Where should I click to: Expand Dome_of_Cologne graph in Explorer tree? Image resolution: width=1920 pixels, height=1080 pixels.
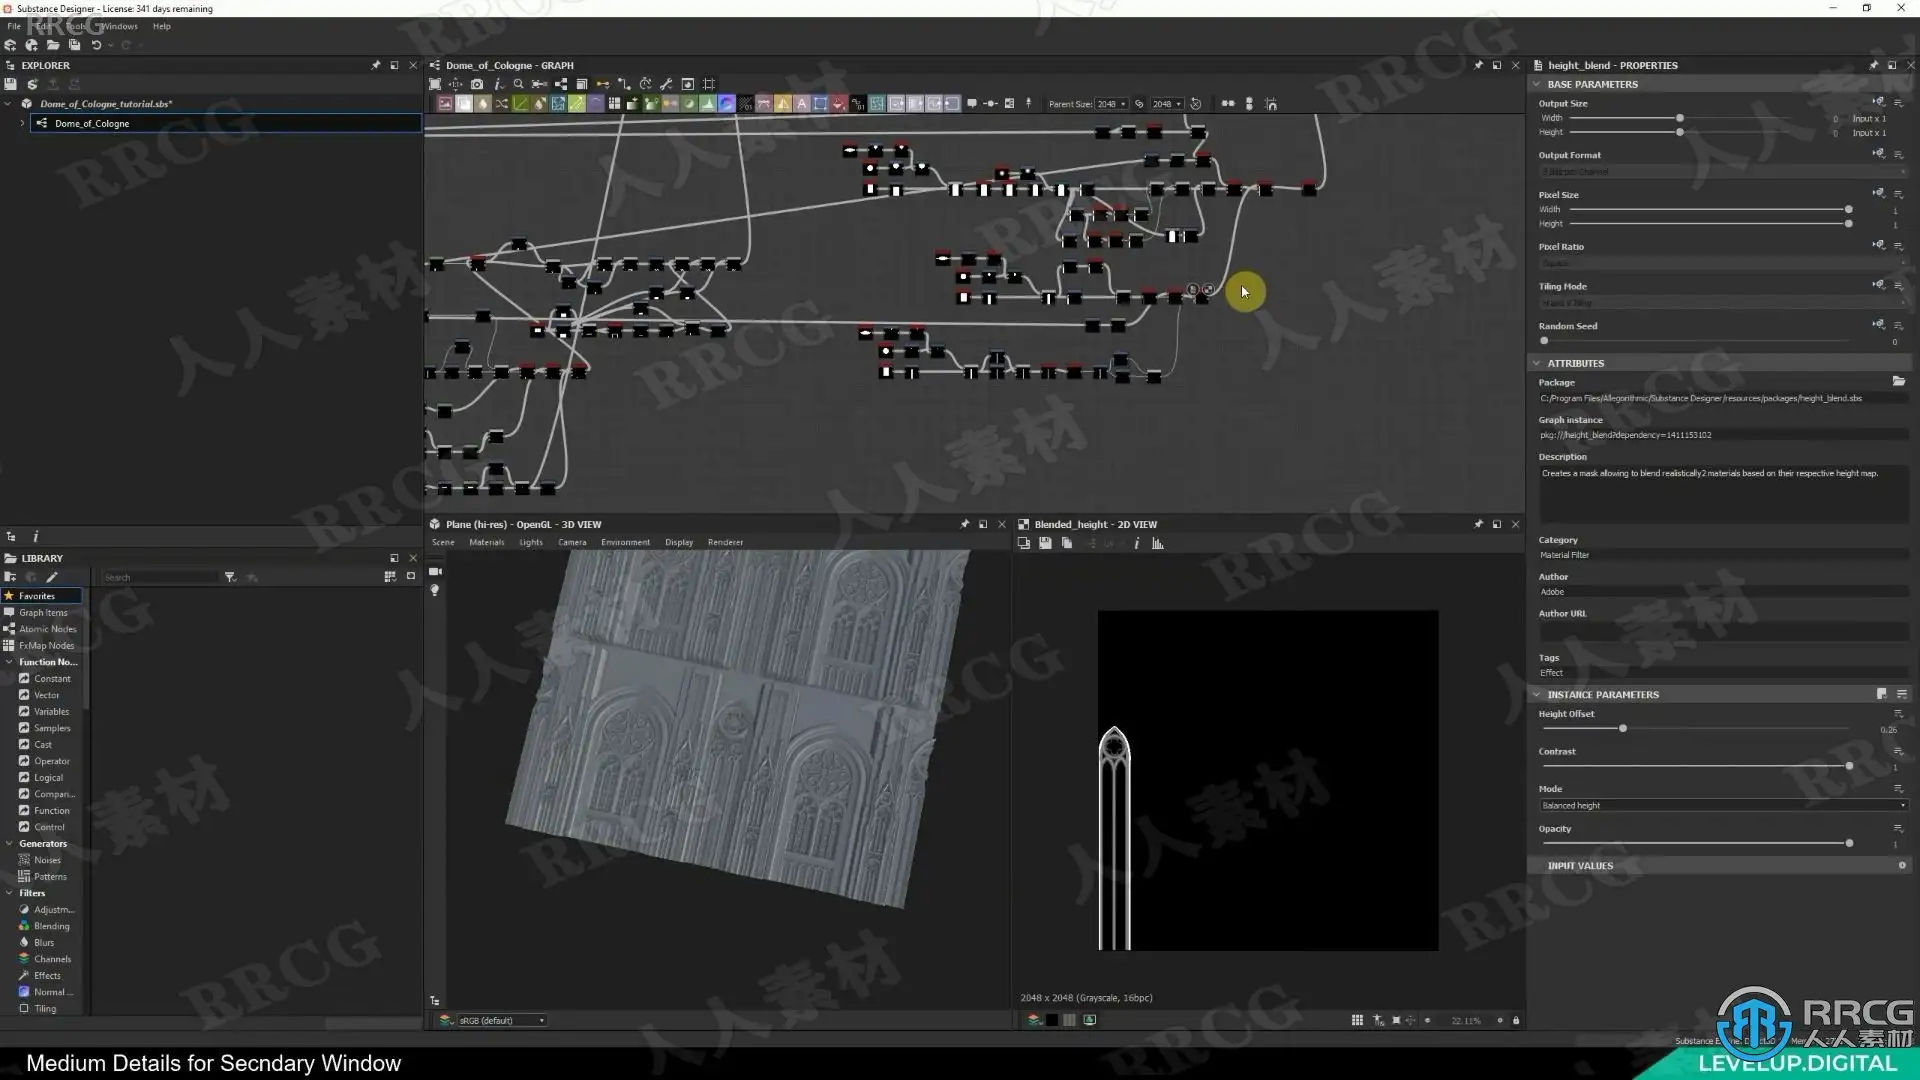tap(22, 123)
